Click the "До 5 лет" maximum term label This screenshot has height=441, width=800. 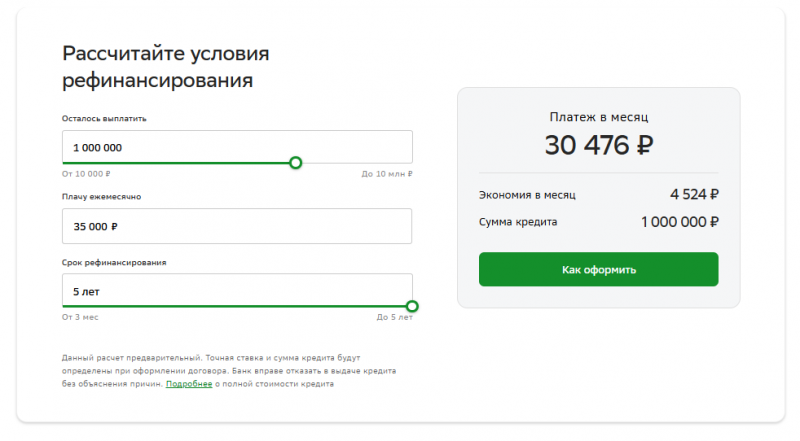(394, 317)
